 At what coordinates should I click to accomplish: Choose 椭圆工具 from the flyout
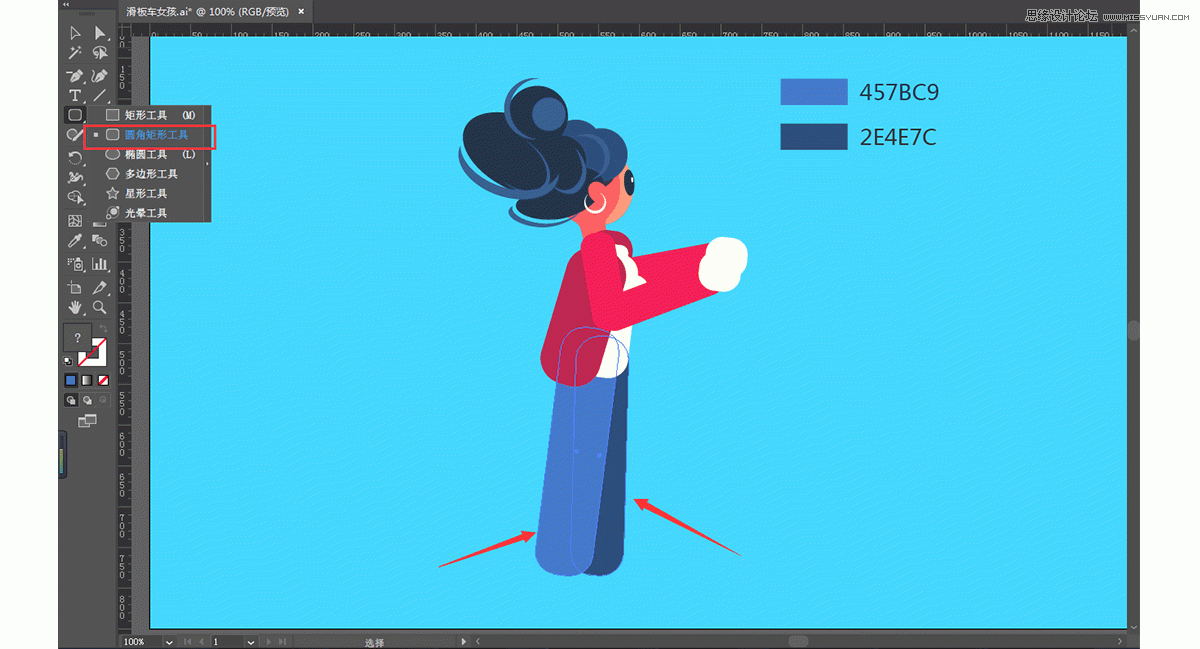click(x=145, y=154)
